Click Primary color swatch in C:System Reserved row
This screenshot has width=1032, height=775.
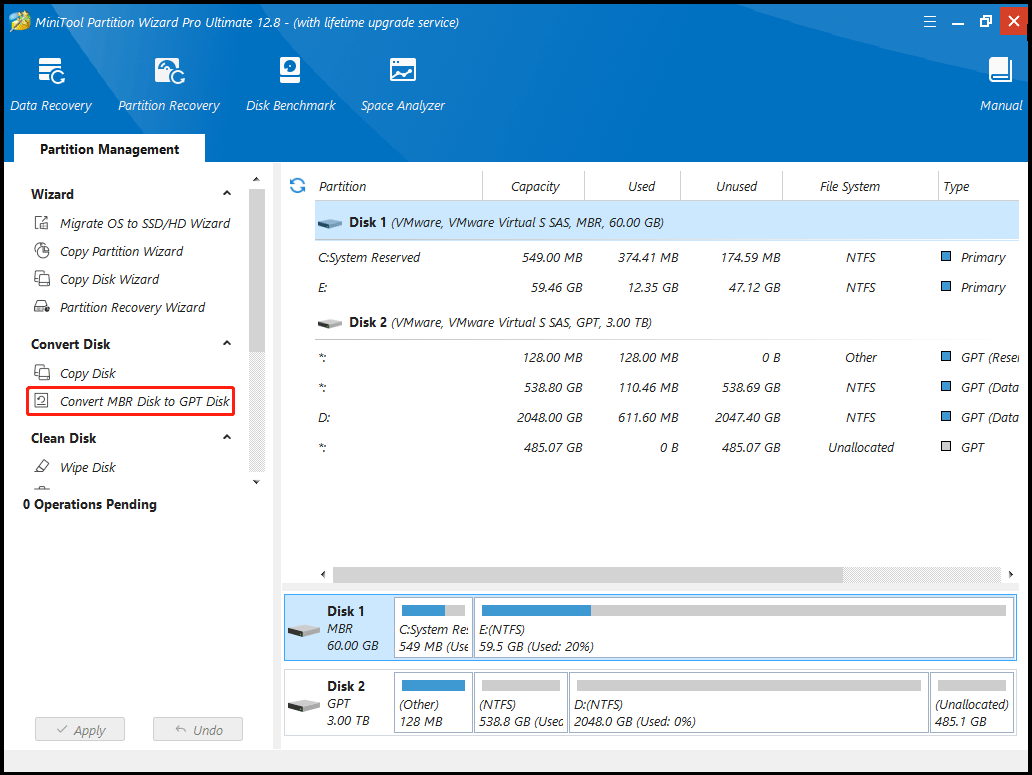click(946, 256)
